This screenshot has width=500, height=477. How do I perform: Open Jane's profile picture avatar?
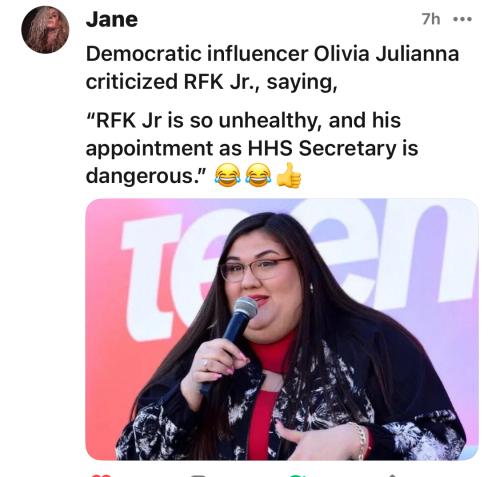45,30
